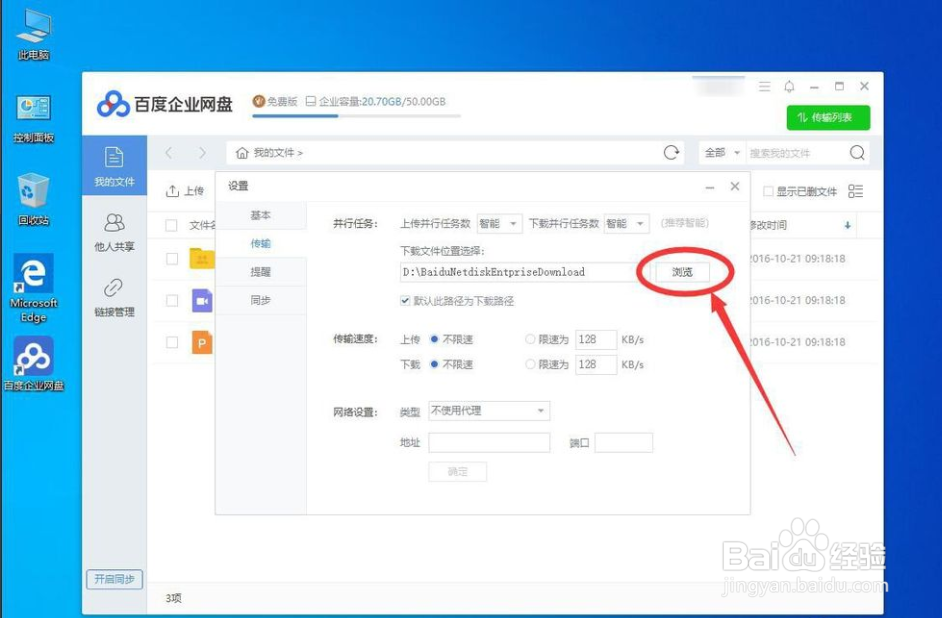This screenshot has width=942, height=618.
Task: Refresh the file list
Action: [x=669, y=152]
